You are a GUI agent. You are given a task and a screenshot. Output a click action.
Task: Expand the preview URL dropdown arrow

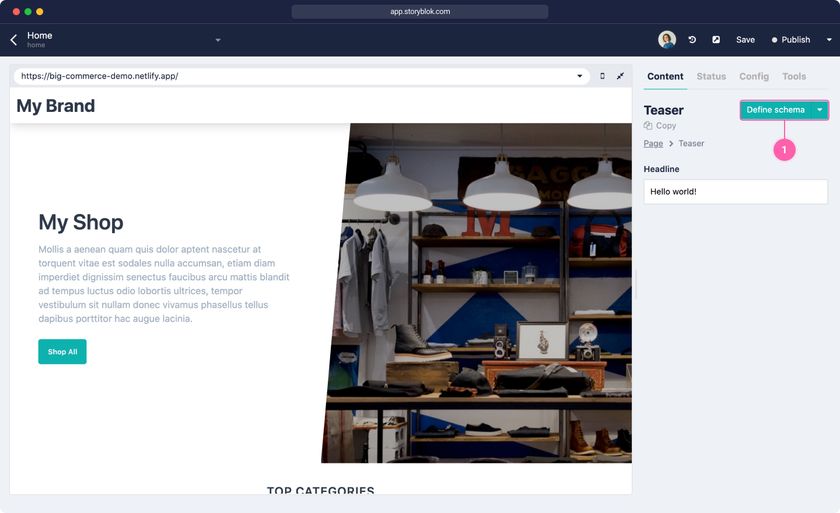pyautogui.click(x=580, y=76)
